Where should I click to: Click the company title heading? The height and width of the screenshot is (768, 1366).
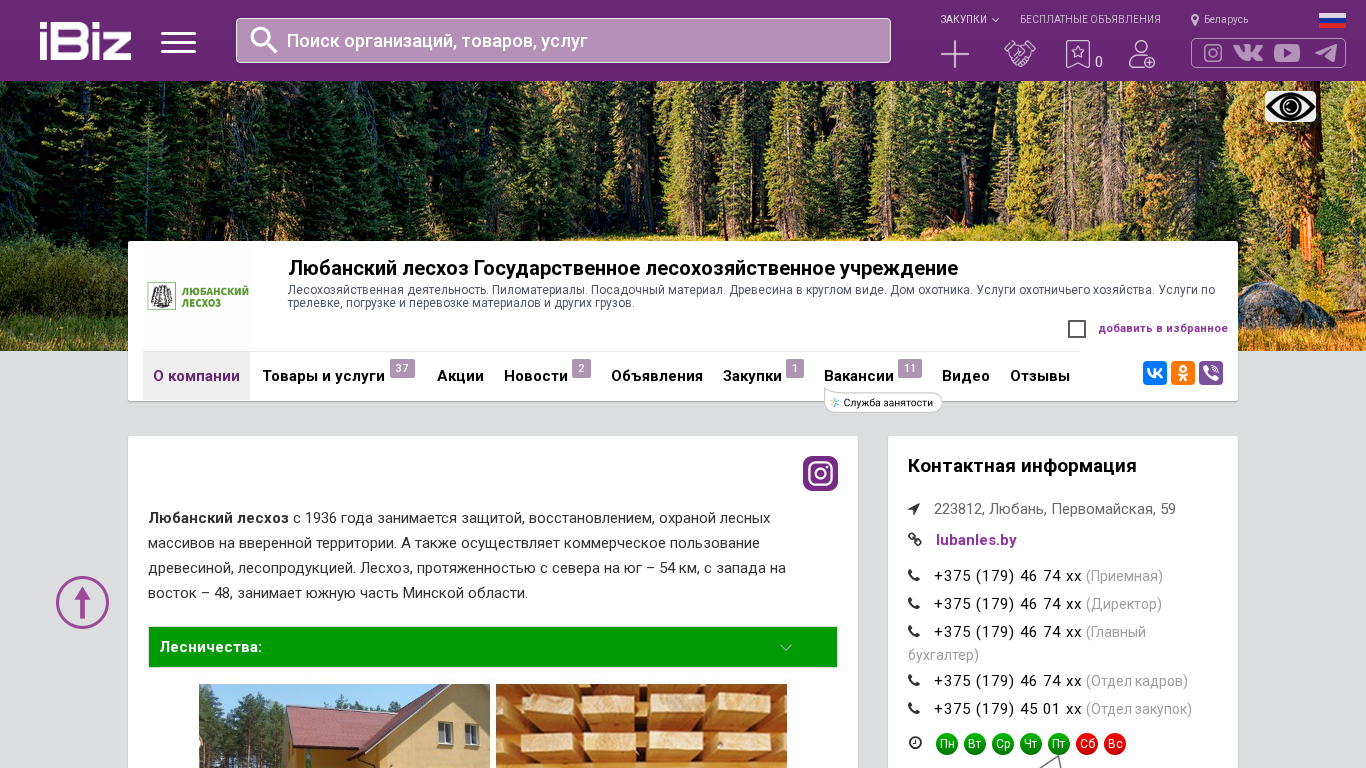point(623,268)
